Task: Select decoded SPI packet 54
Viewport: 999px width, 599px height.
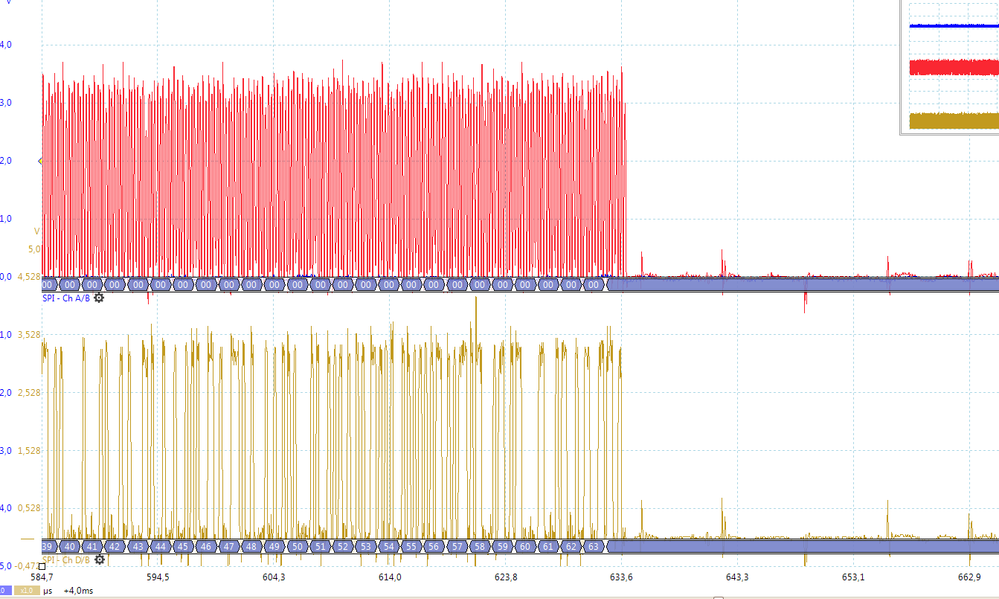Action: 389,546
